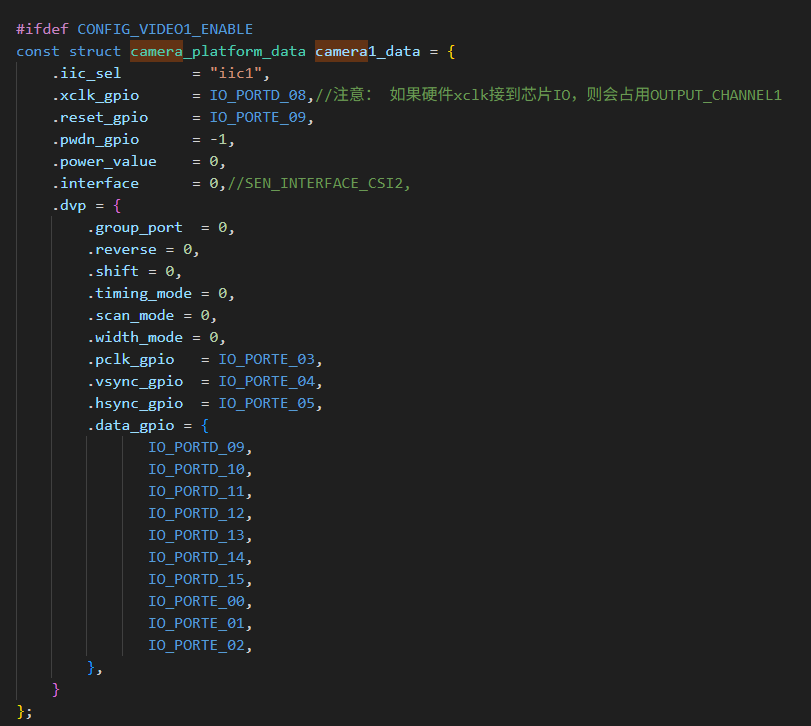
Task: Select the IO_PORTE_04 value
Action: click(x=266, y=382)
